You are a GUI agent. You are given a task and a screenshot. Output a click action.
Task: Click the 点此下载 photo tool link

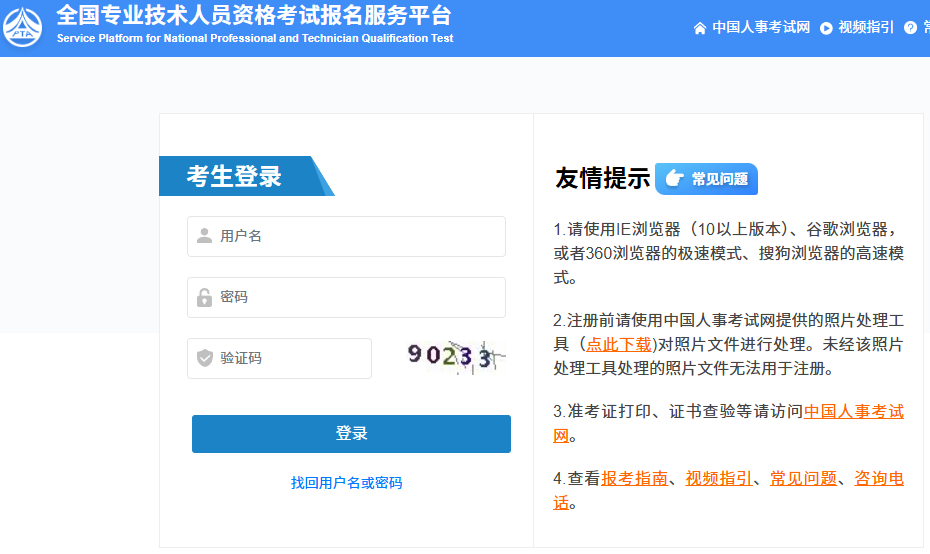[x=619, y=344]
